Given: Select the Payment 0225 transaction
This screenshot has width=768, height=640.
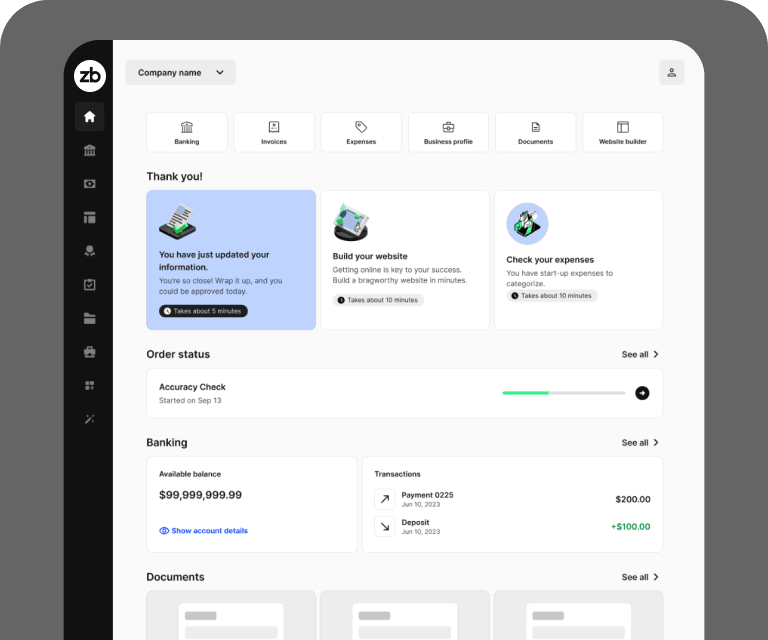Looking at the screenshot, I should pyautogui.click(x=512, y=499).
